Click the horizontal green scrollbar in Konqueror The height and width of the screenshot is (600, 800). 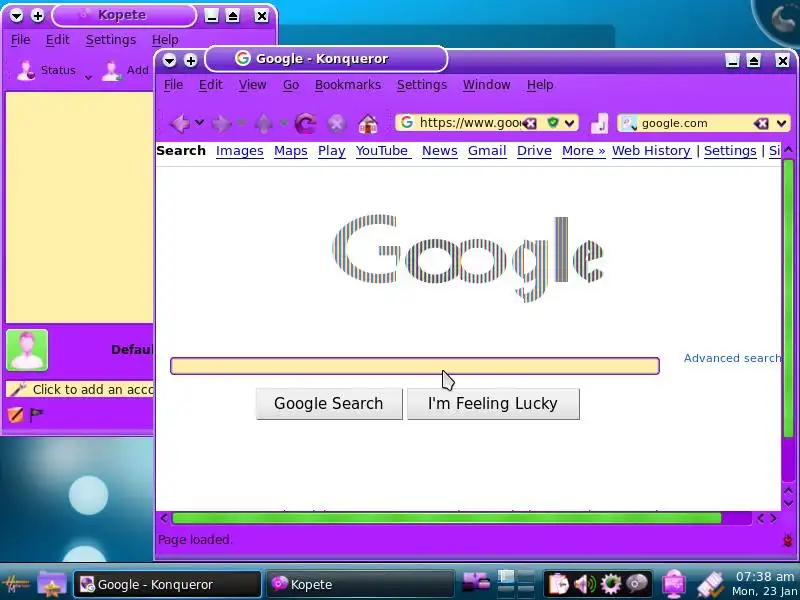click(x=446, y=519)
